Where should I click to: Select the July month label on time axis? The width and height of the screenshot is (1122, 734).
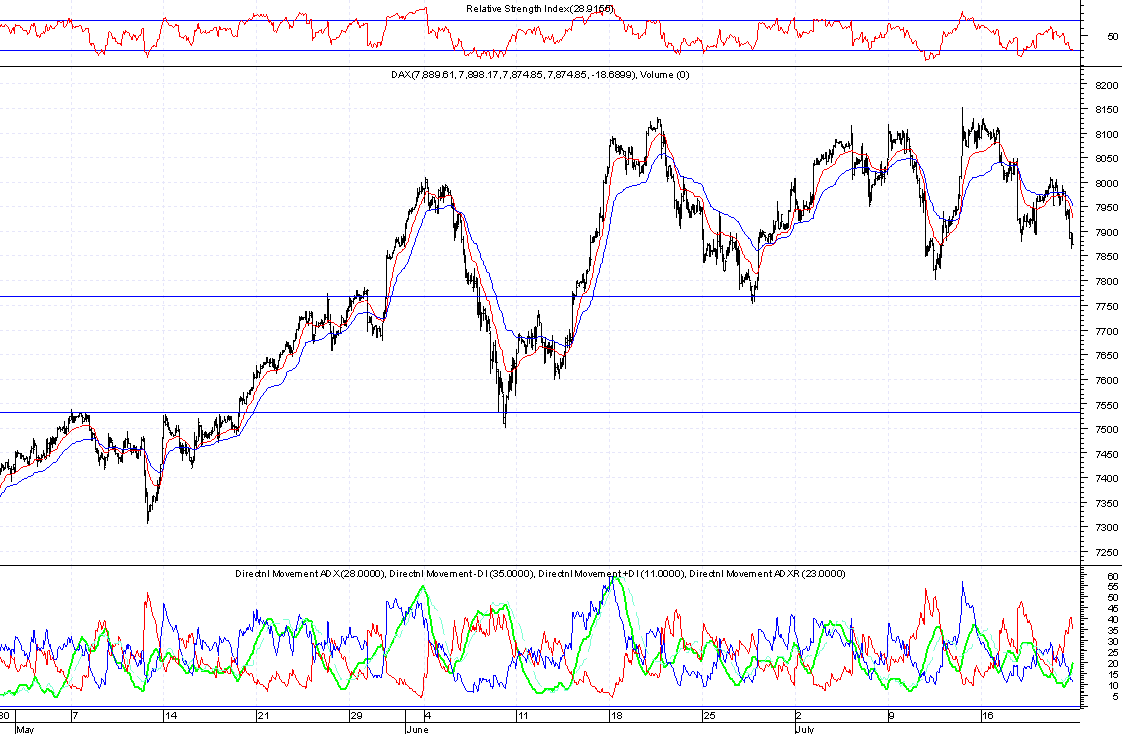(806, 729)
